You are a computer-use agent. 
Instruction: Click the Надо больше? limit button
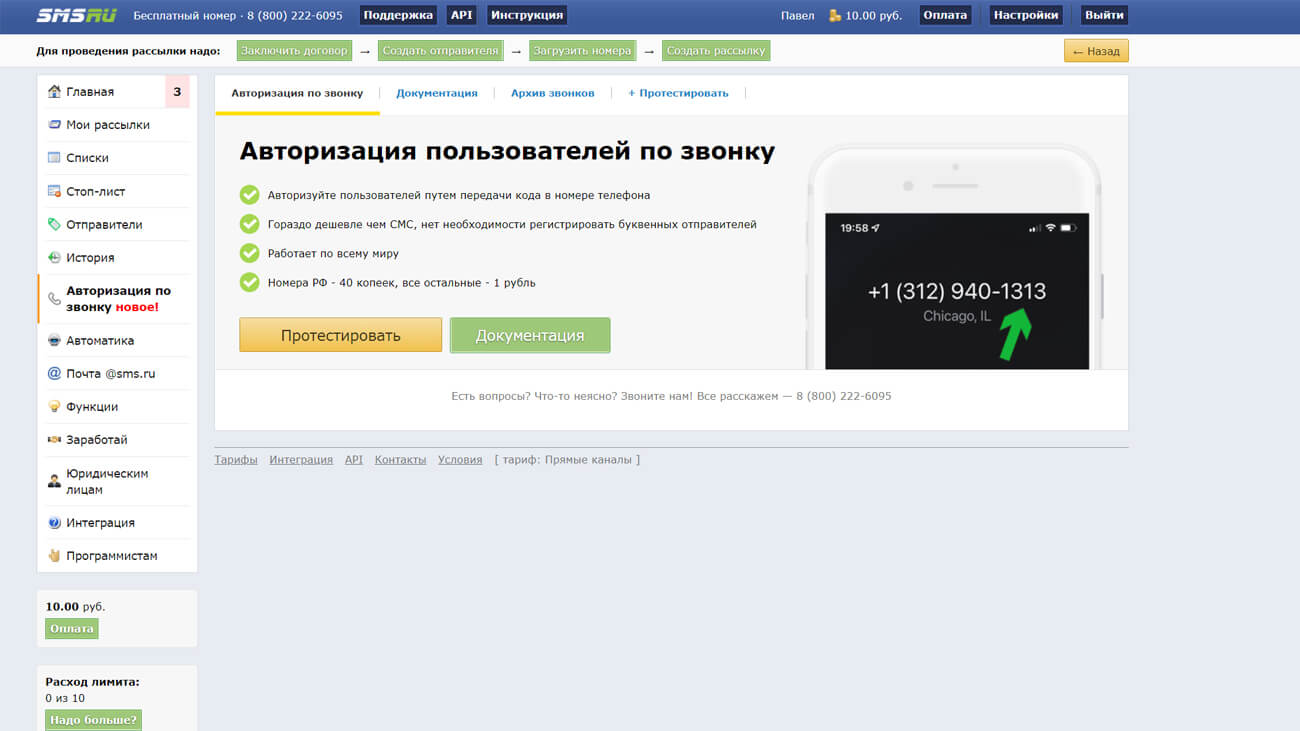[x=93, y=720]
